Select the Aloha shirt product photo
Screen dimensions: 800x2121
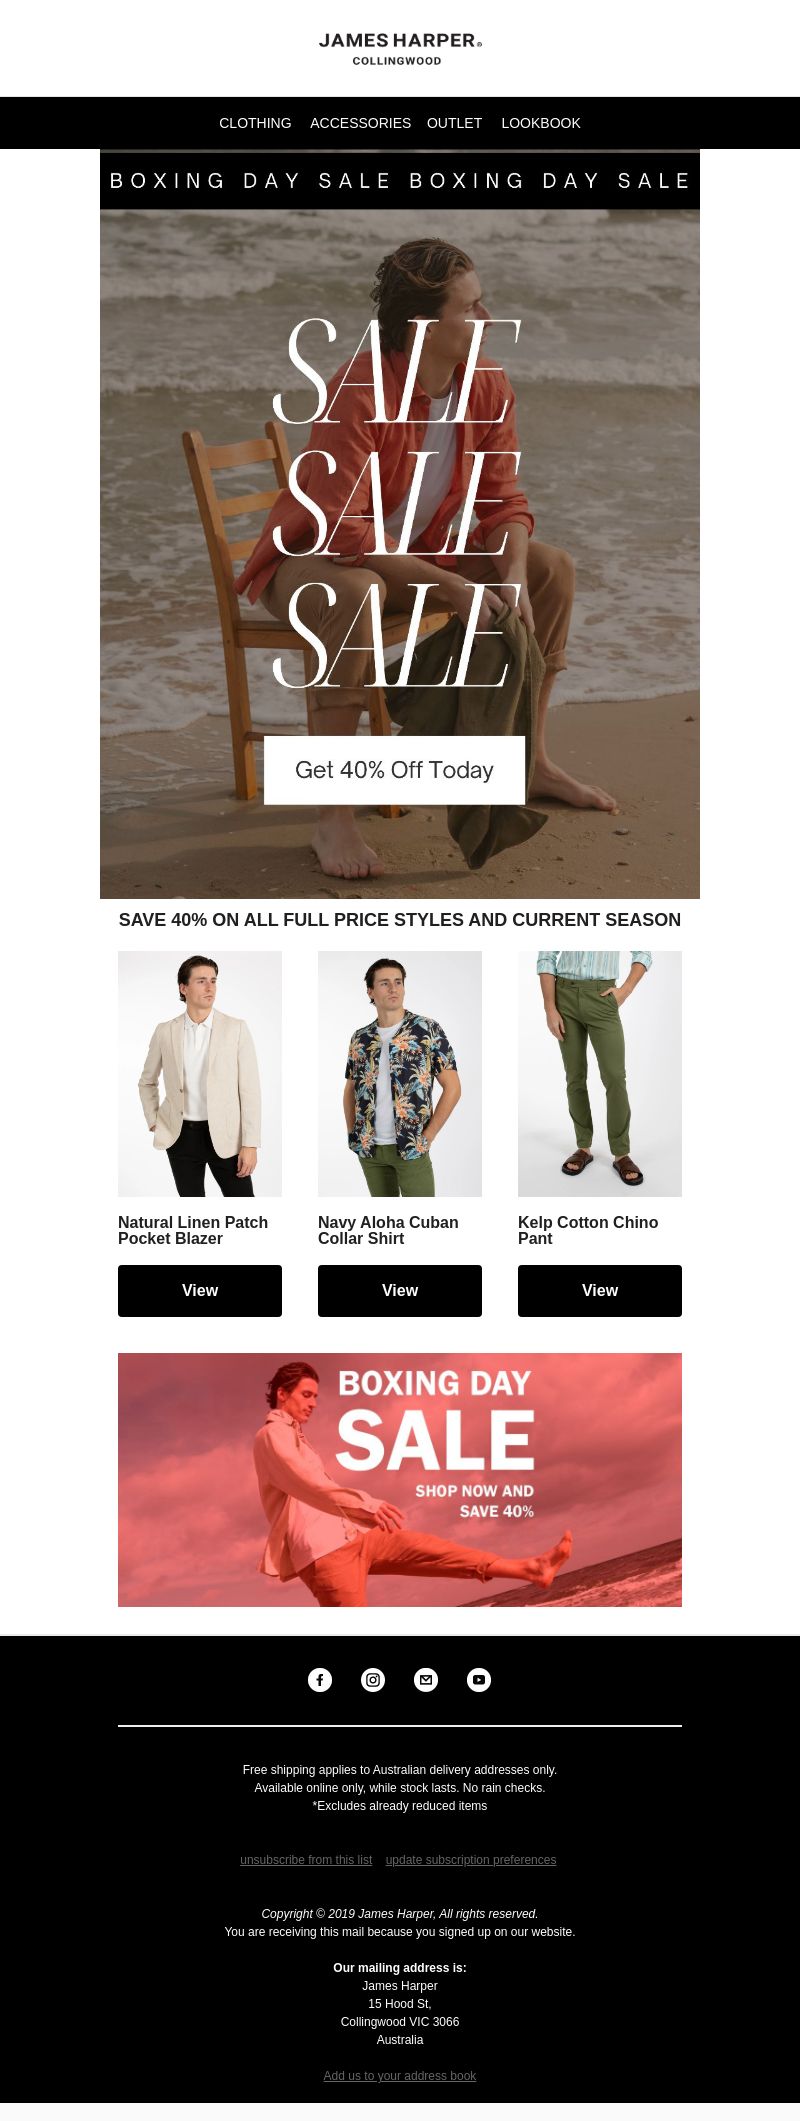pos(400,1074)
